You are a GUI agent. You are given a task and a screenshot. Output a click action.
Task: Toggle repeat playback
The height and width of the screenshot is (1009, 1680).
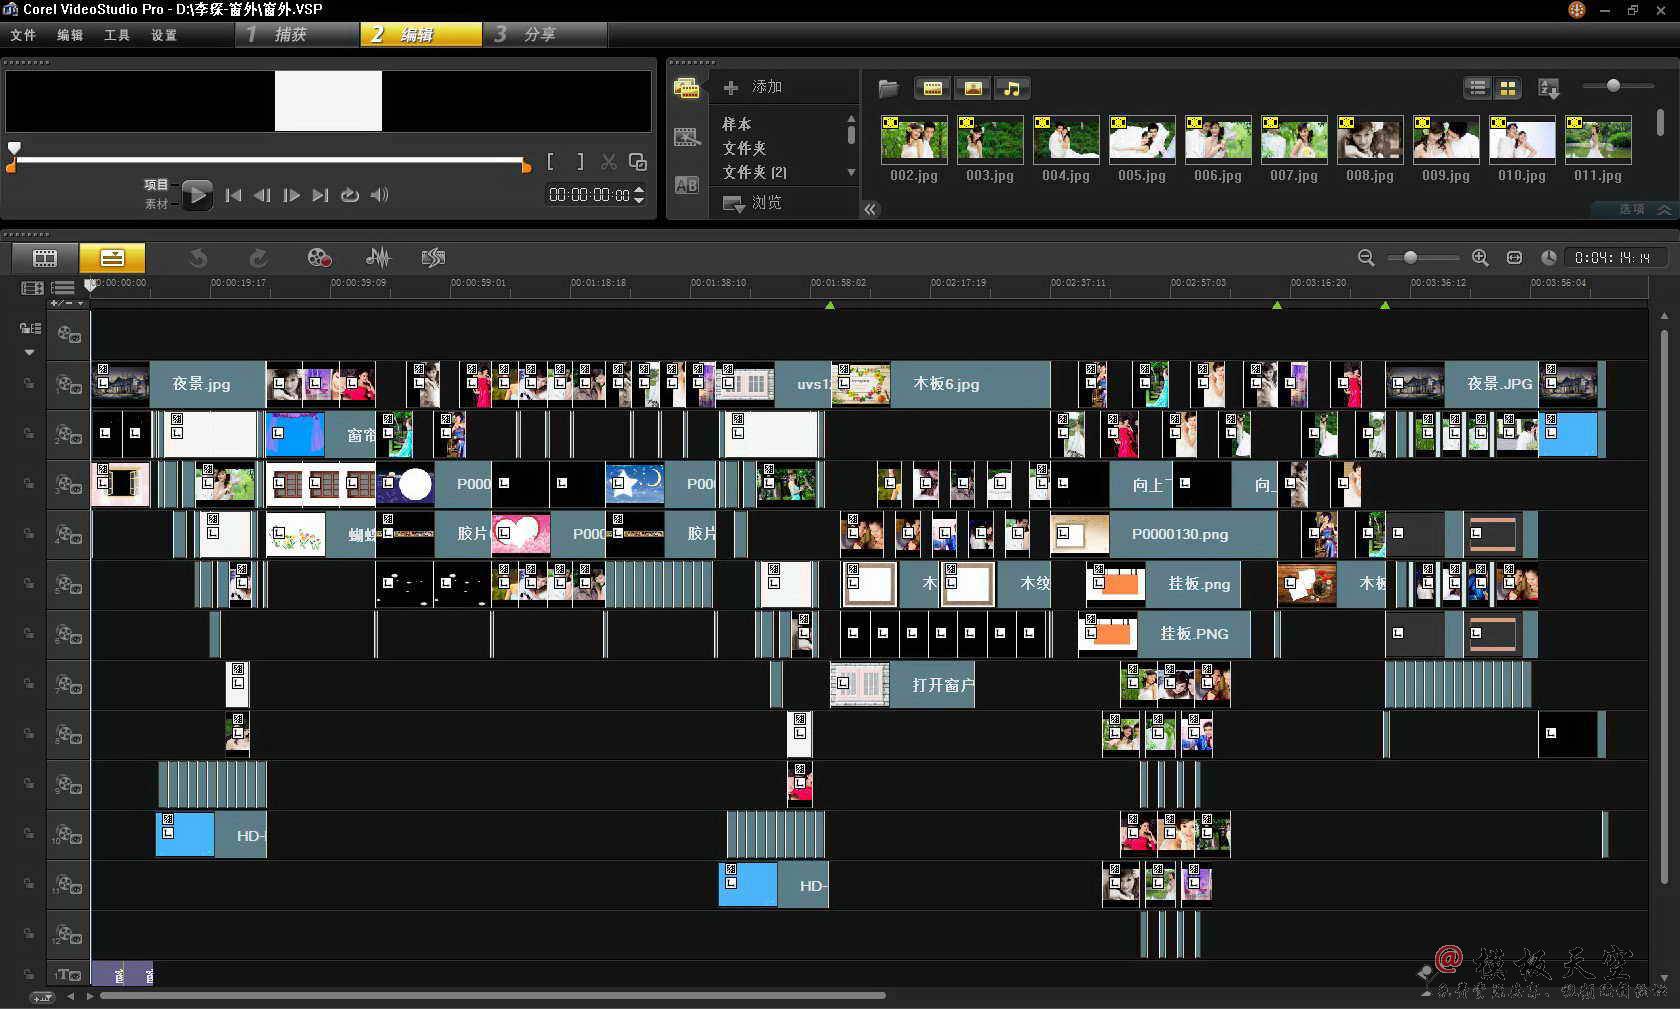[x=349, y=195]
